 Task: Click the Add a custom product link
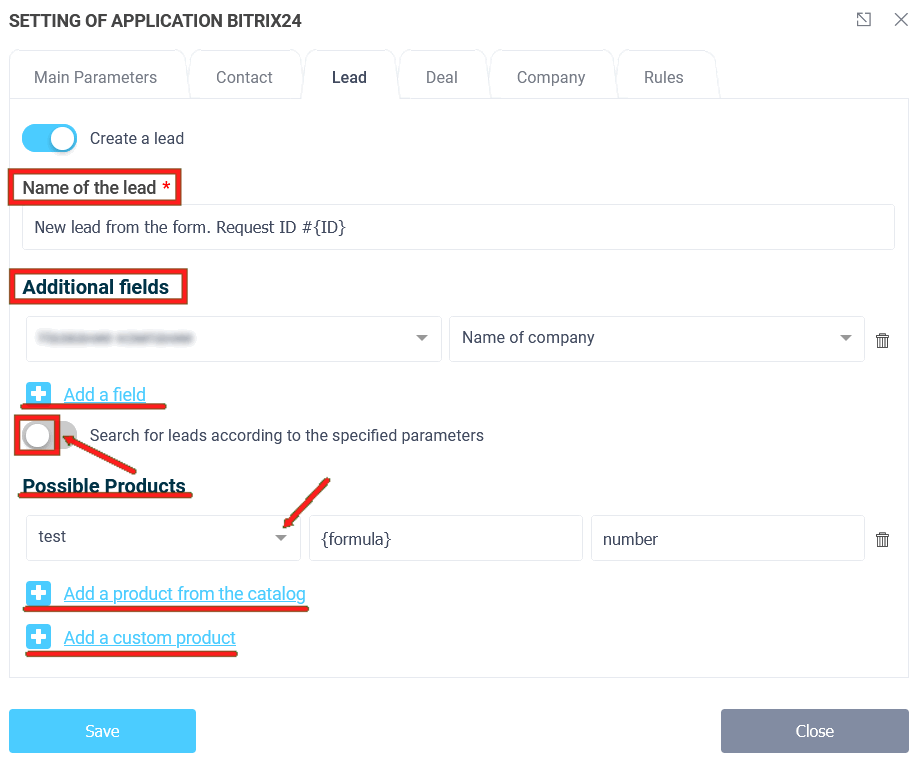148,637
